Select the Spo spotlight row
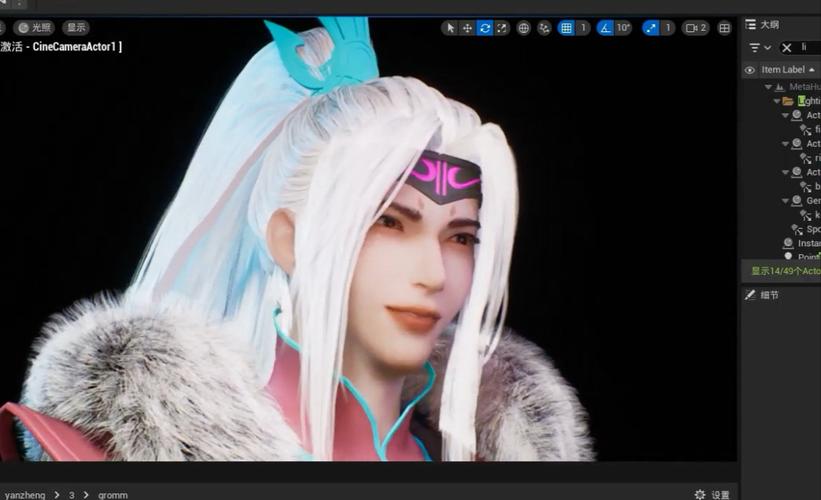 (806, 229)
